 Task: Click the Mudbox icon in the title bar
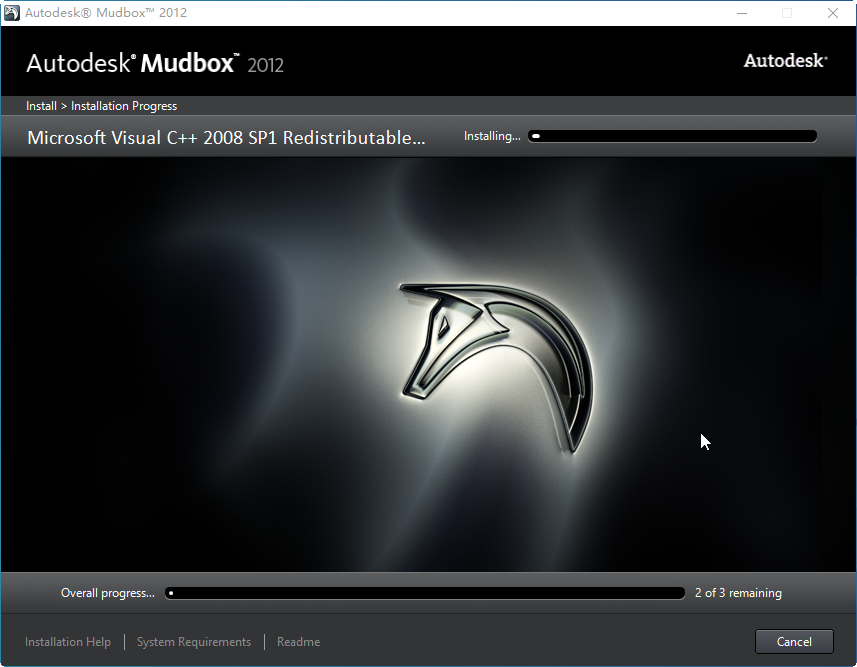tap(11, 13)
